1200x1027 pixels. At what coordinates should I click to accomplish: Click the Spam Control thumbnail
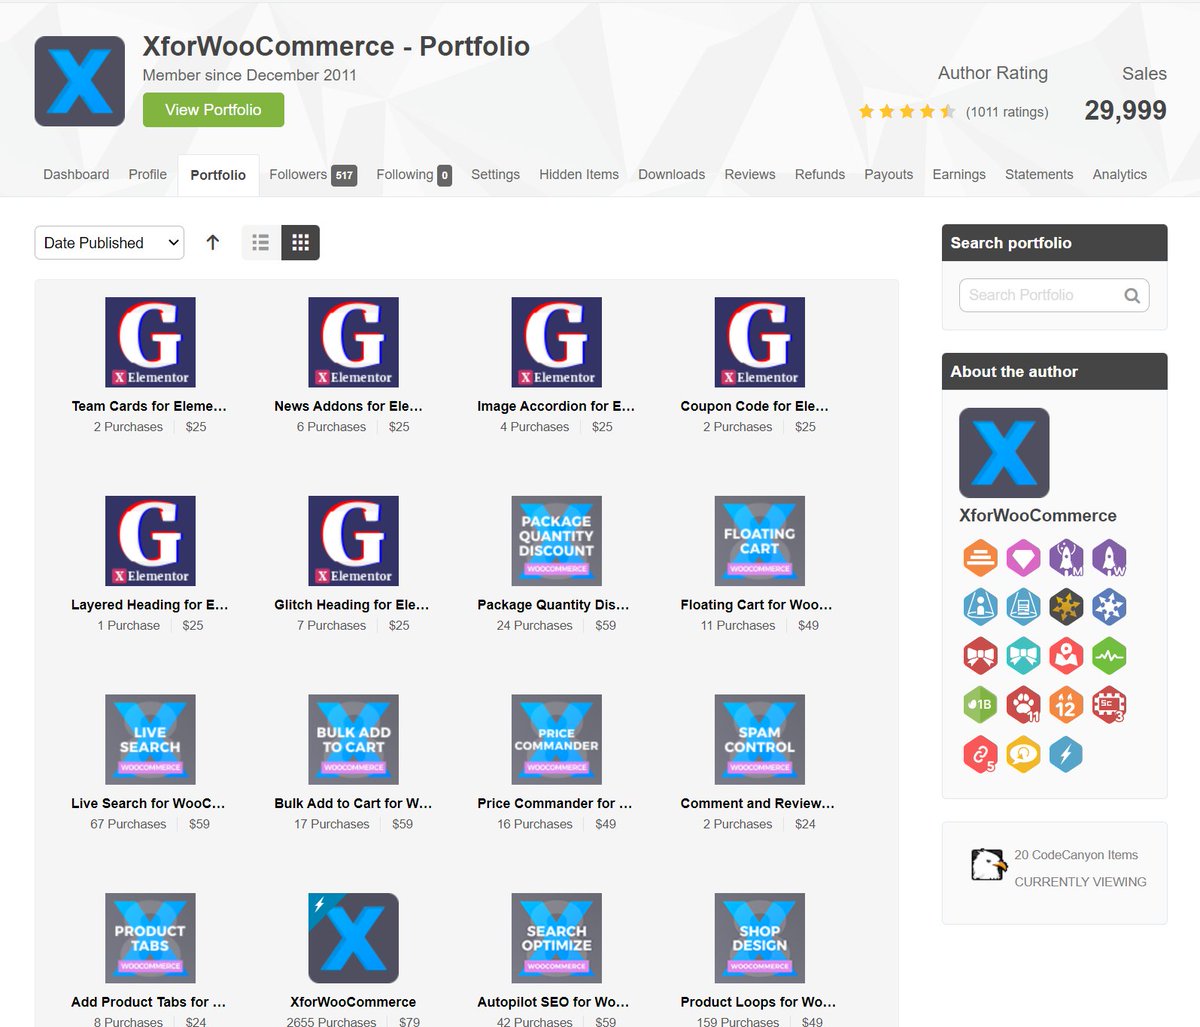coord(759,739)
